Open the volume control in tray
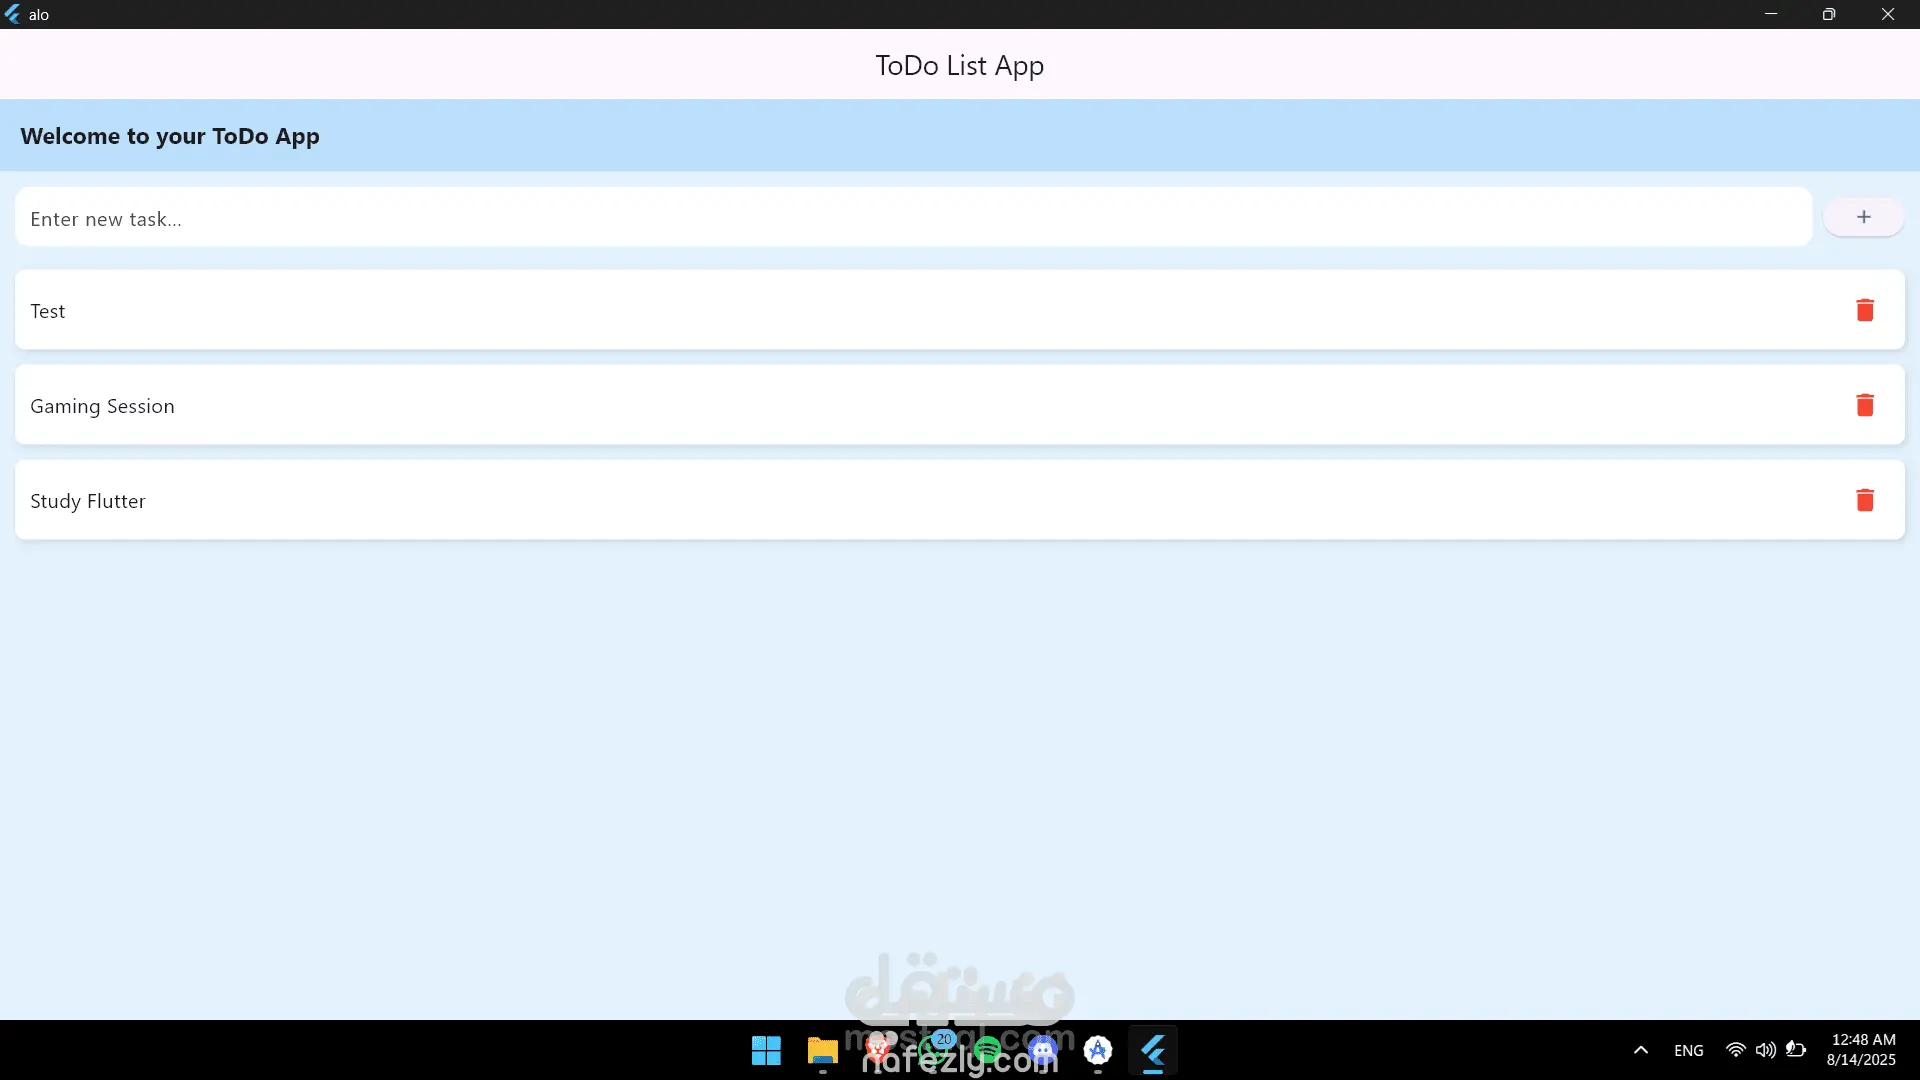 coord(1765,1050)
